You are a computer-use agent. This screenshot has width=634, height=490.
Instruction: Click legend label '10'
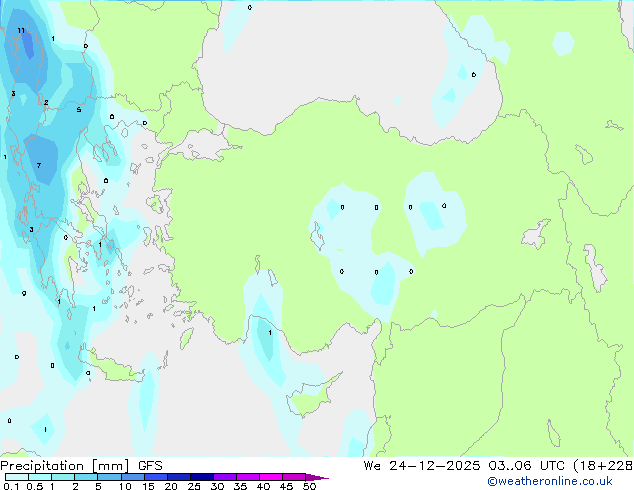pyautogui.click(x=125, y=486)
